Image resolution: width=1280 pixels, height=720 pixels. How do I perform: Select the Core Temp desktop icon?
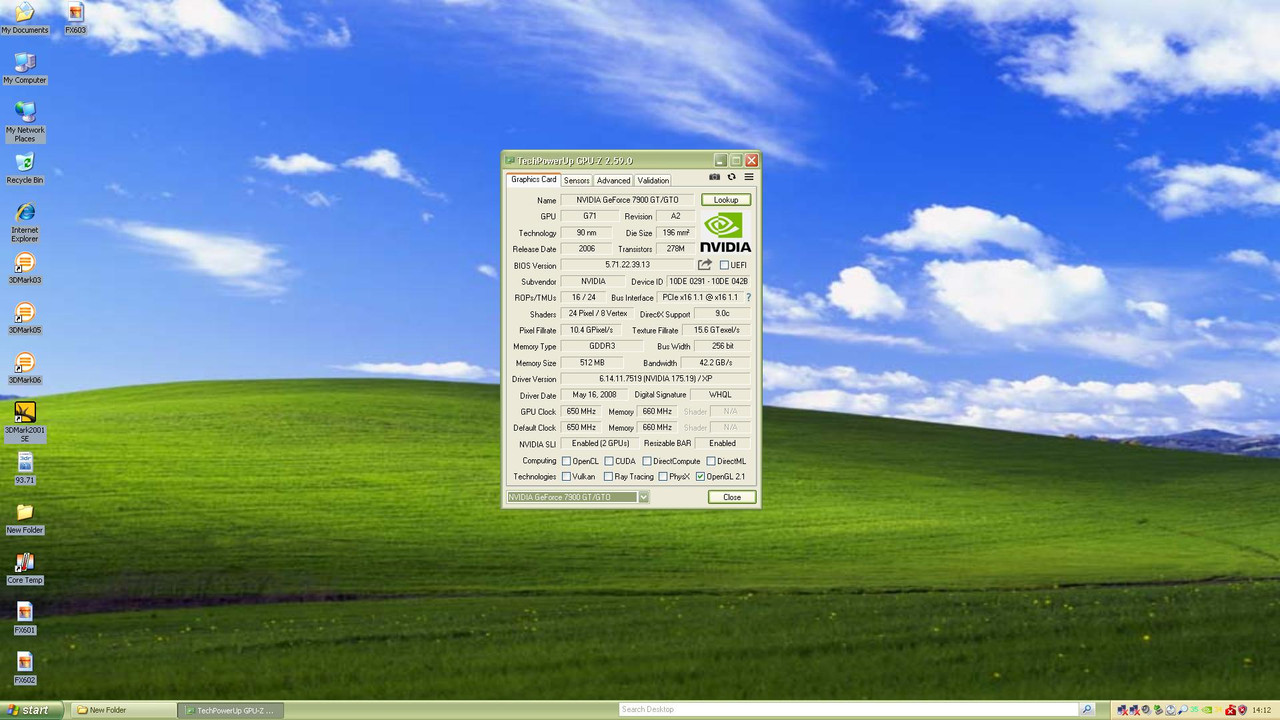point(25,569)
